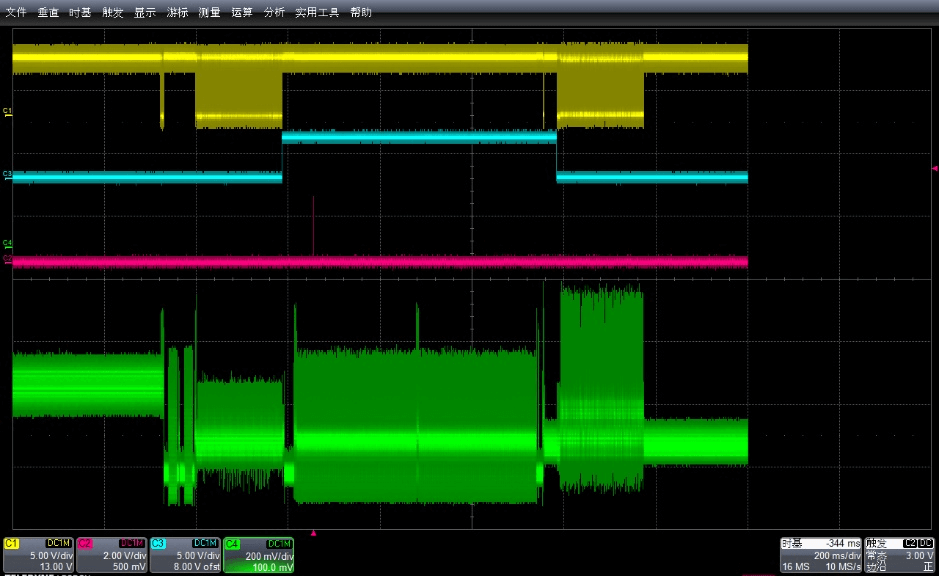
Task: Open the 垂直 (Vertical) menu
Action: click(48, 13)
